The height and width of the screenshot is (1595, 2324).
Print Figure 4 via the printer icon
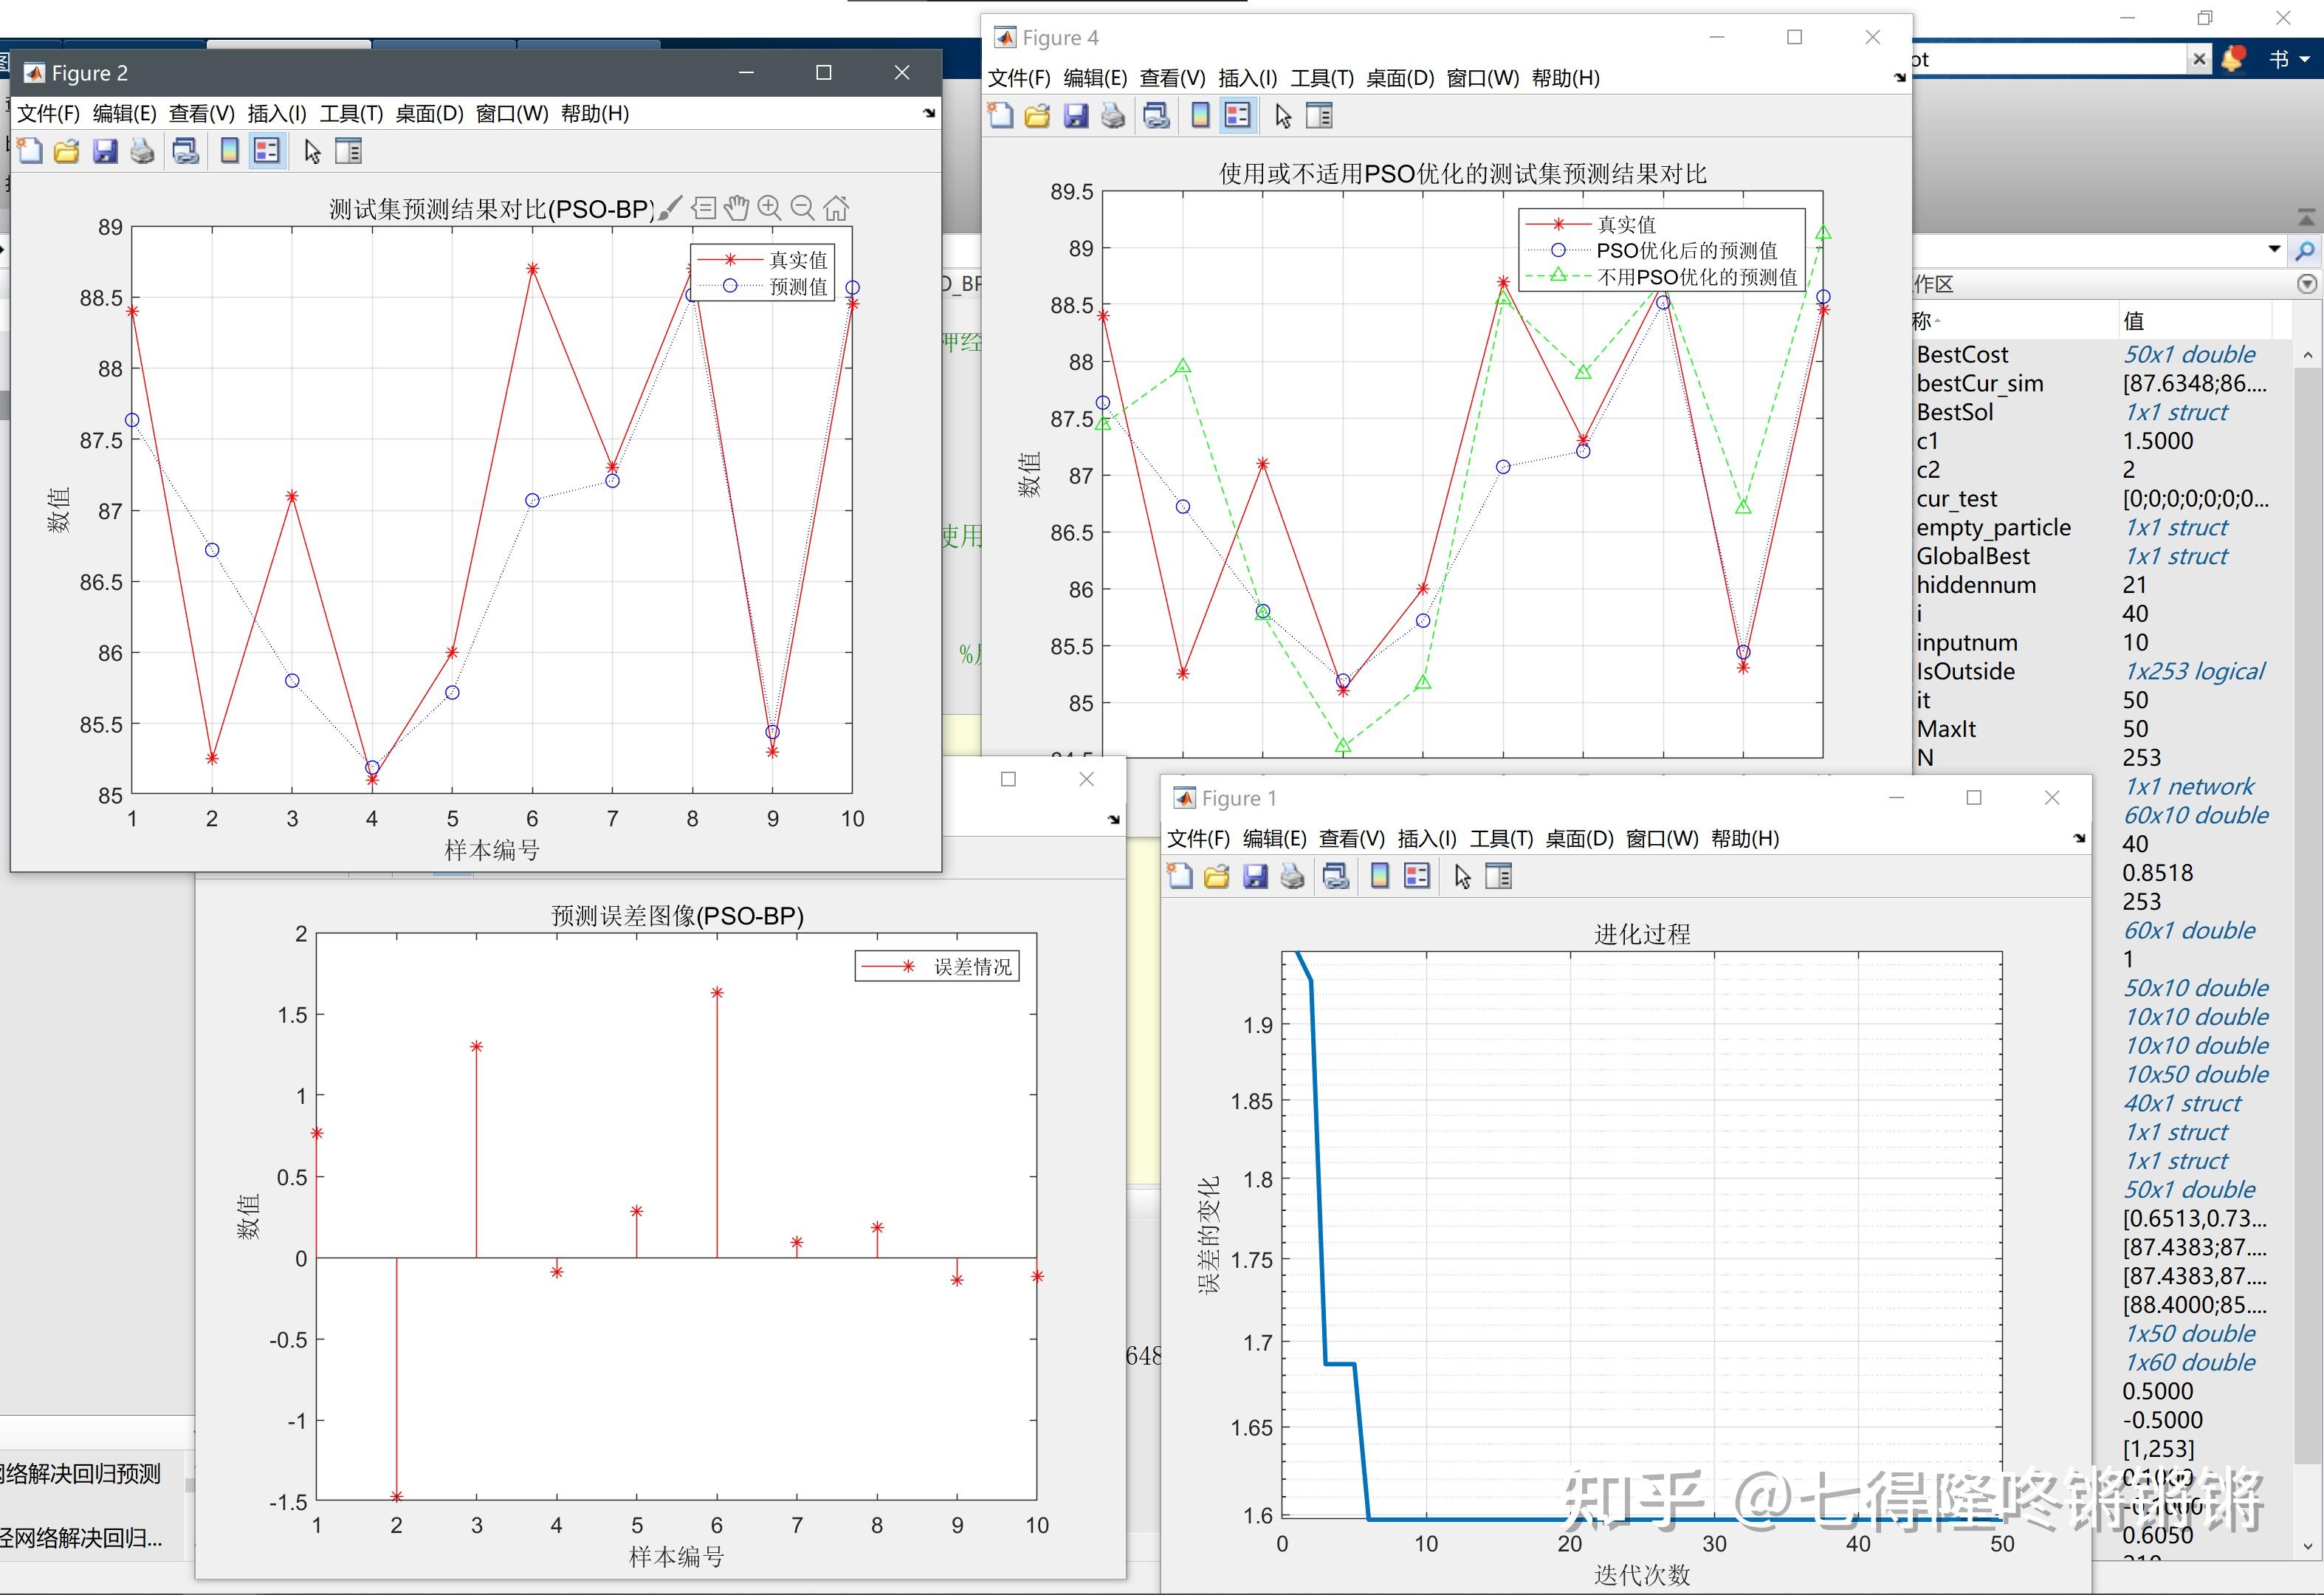(1113, 115)
